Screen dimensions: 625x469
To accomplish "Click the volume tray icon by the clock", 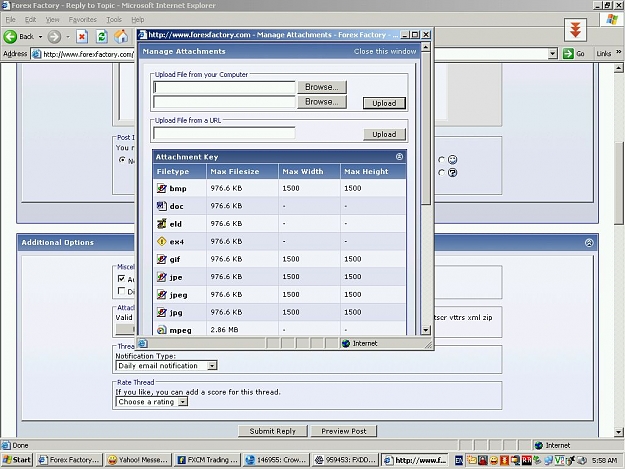I will 582,460.
